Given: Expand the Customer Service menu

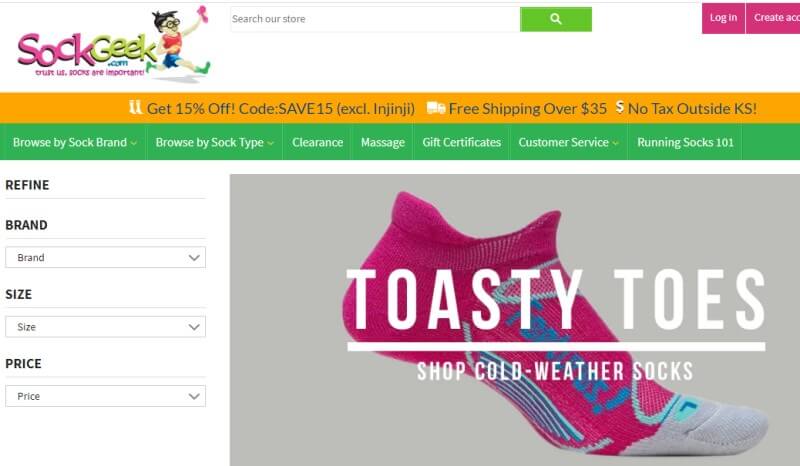Looking at the screenshot, I should [568, 142].
